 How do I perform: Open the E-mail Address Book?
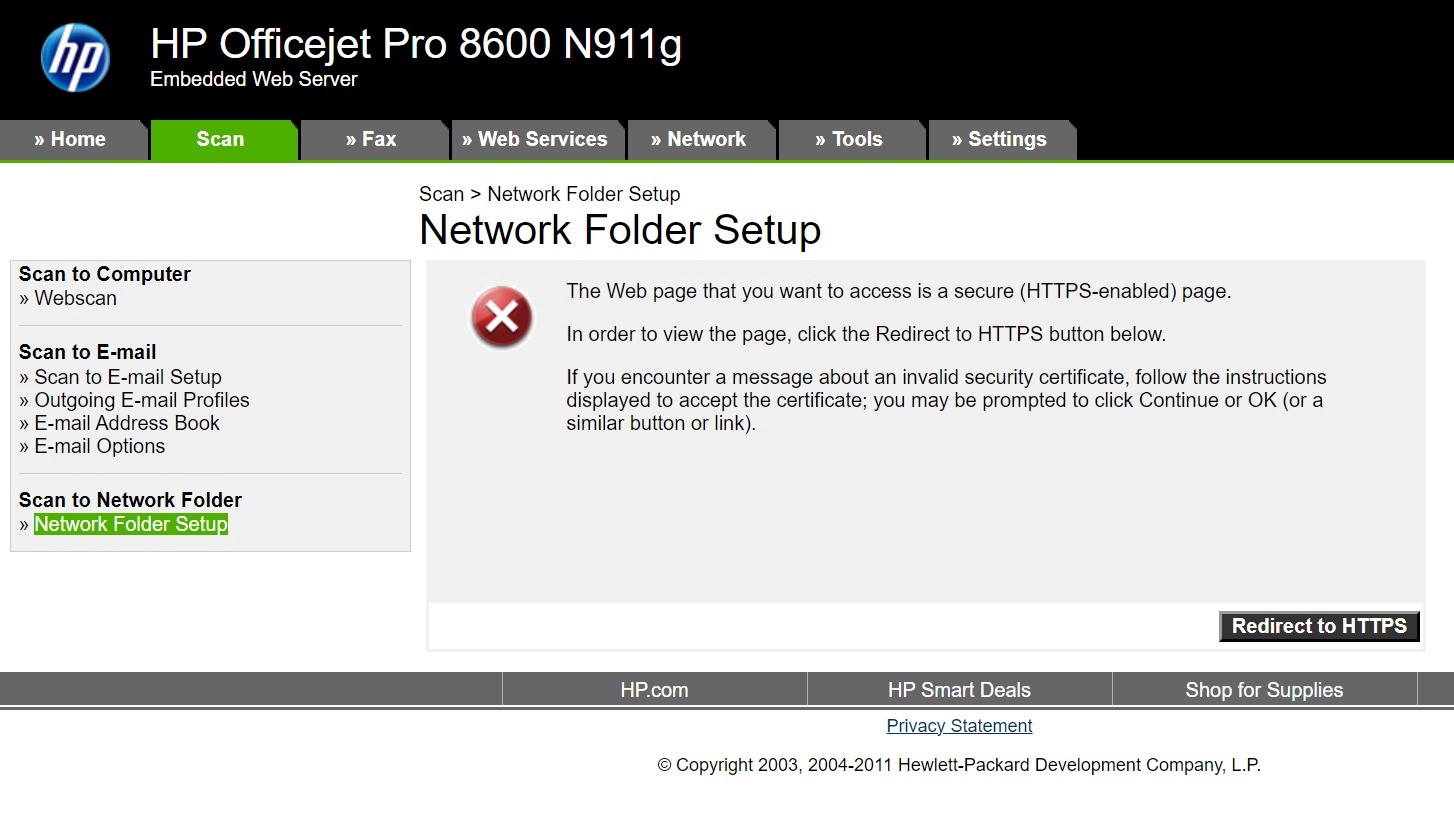pos(127,423)
